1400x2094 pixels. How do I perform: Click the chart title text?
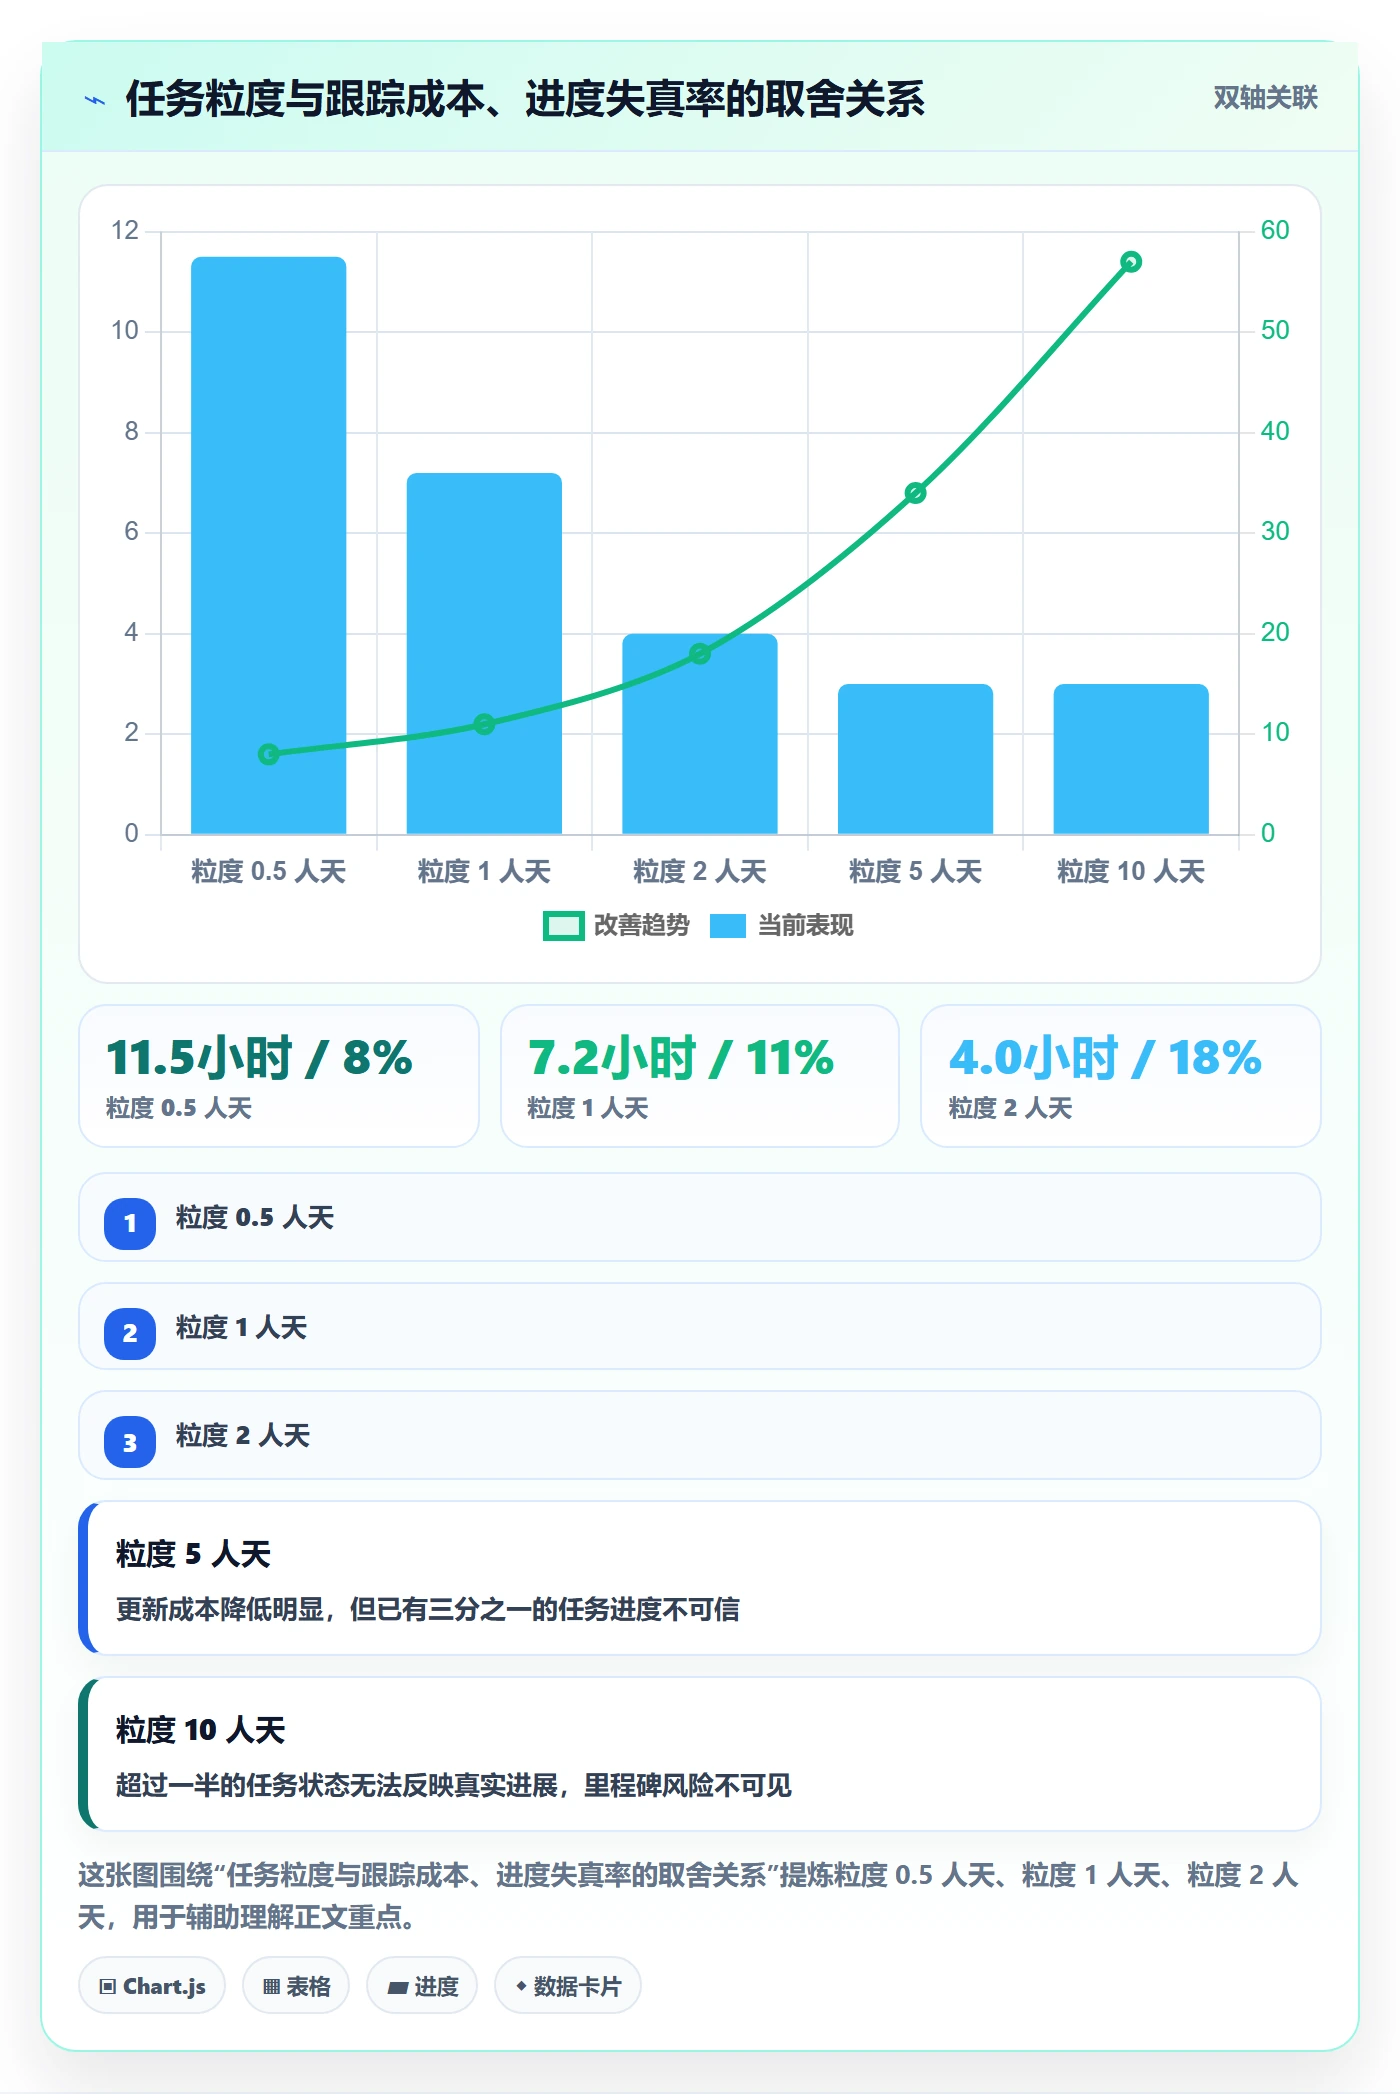pyautogui.click(x=525, y=99)
